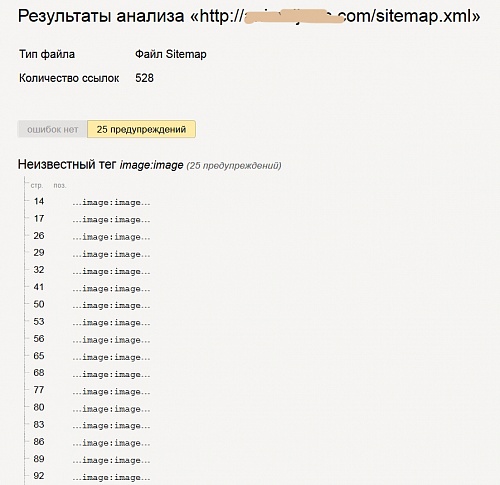Open warning entry on line 56
Screen dimensions: 500x485
click(92, 339)
